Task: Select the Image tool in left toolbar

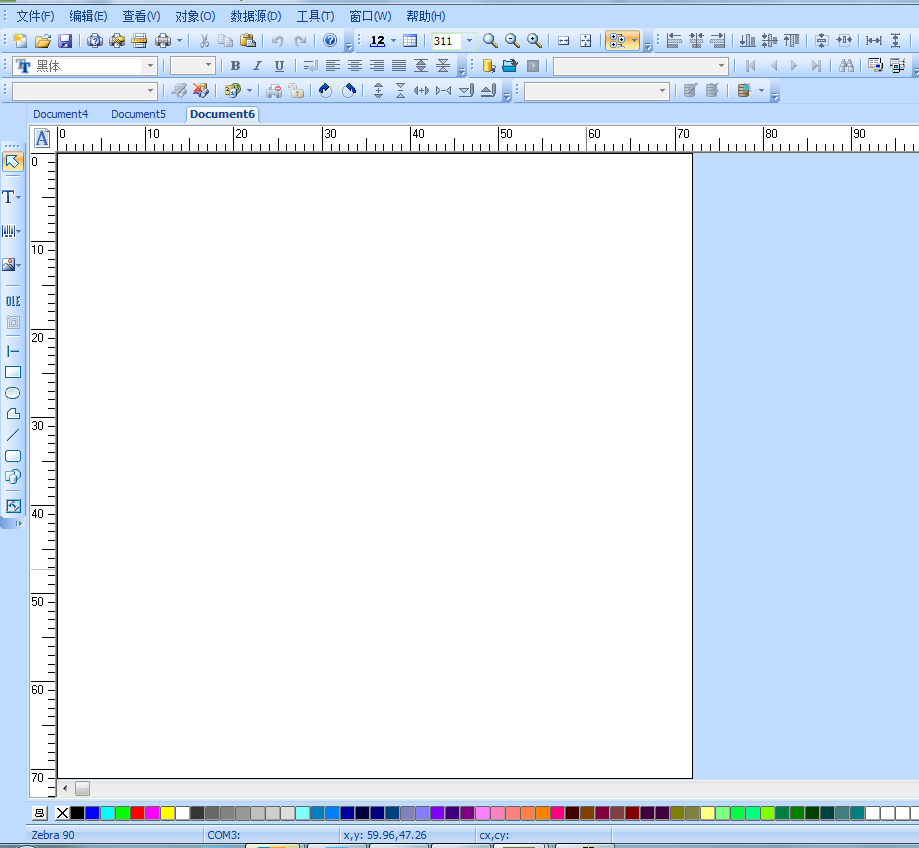Action: 8,265
